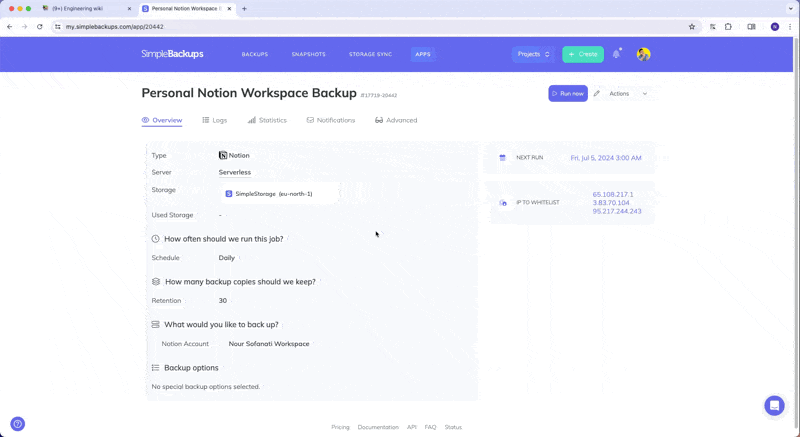Viewport: 800px width, 437px height.
Task: Open the chat support widget
Action: tap(774, 406)
